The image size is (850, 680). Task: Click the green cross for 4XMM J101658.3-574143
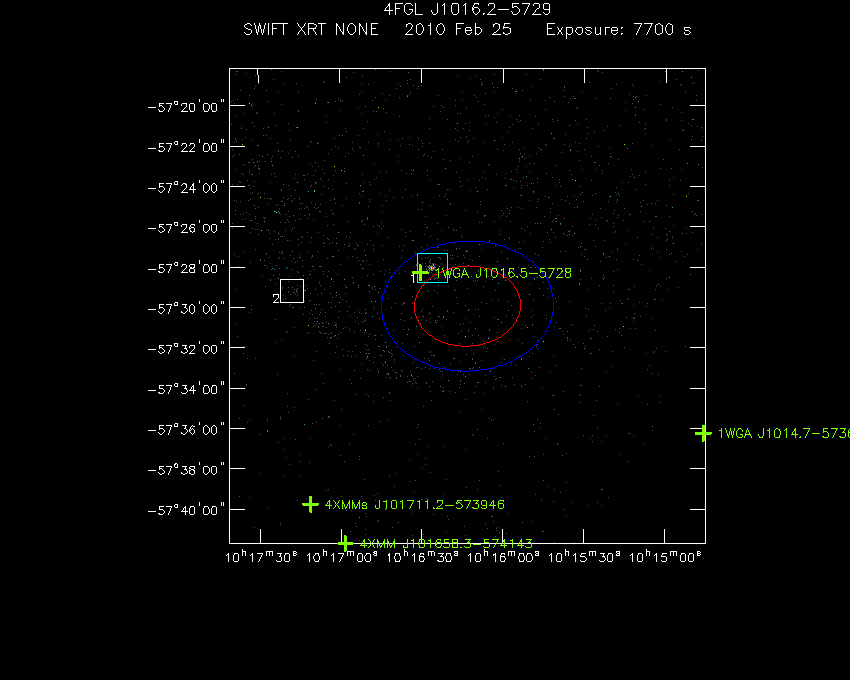click(345, 543)
